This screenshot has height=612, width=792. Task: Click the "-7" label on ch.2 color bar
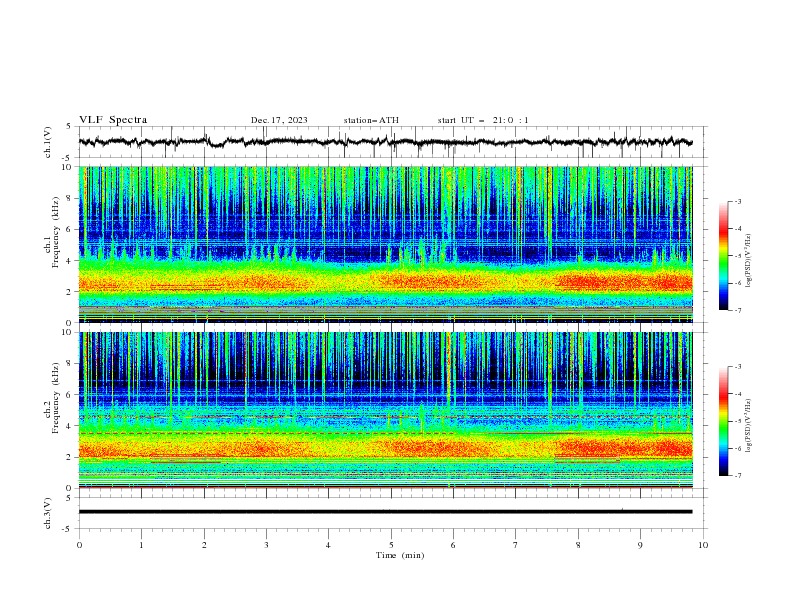tap(737, 475)
